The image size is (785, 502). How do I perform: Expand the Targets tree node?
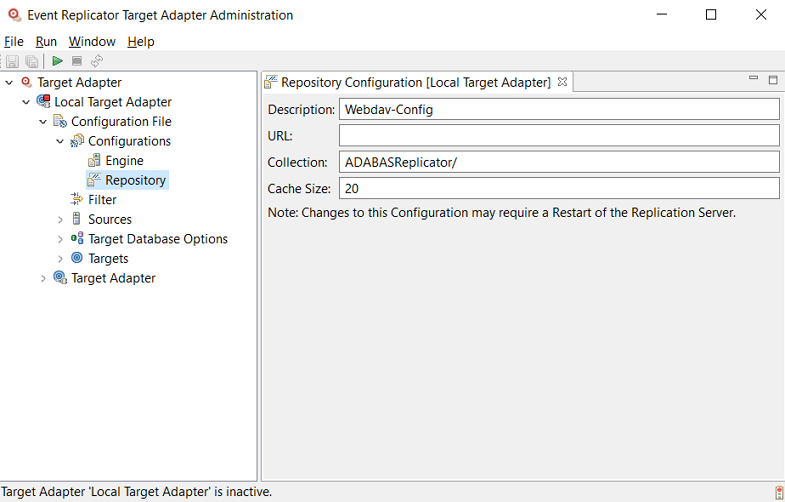60,259
